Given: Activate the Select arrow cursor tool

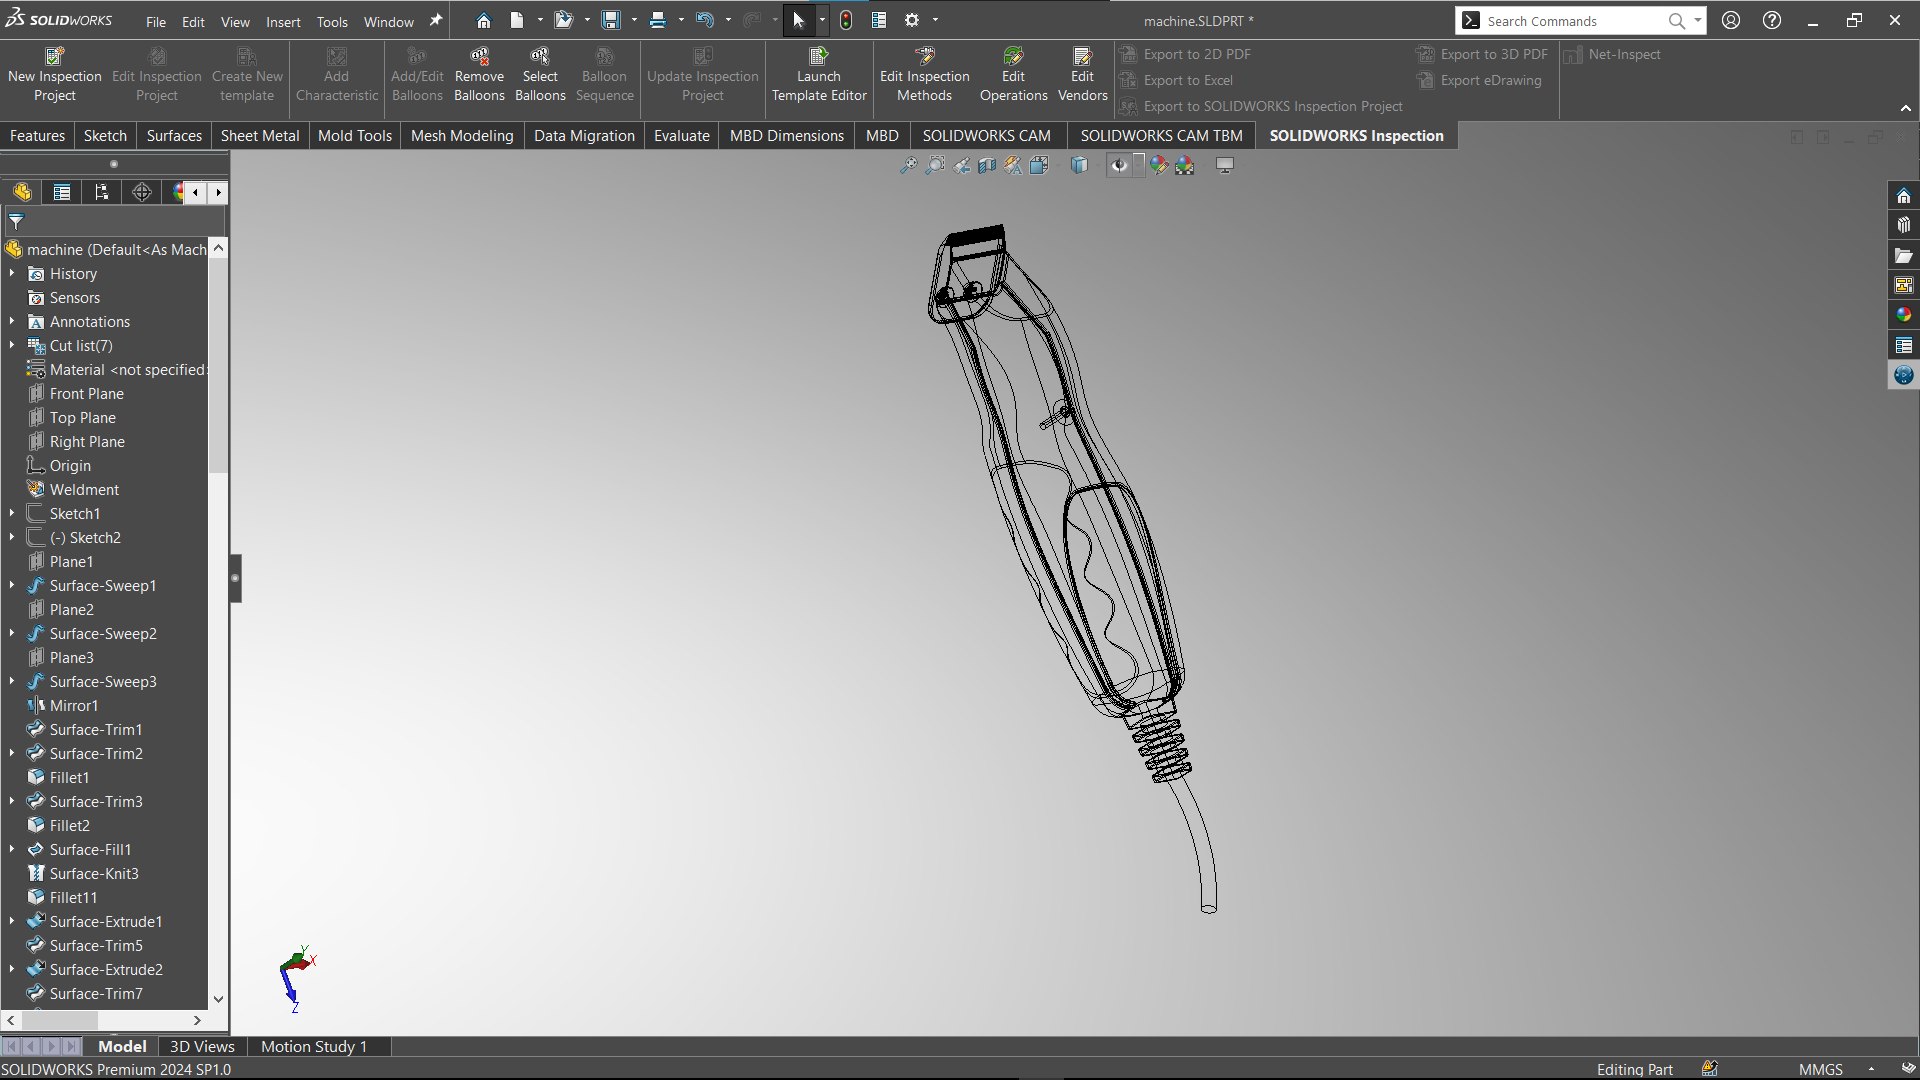Looking at the screenshot, I should point(799,20).
